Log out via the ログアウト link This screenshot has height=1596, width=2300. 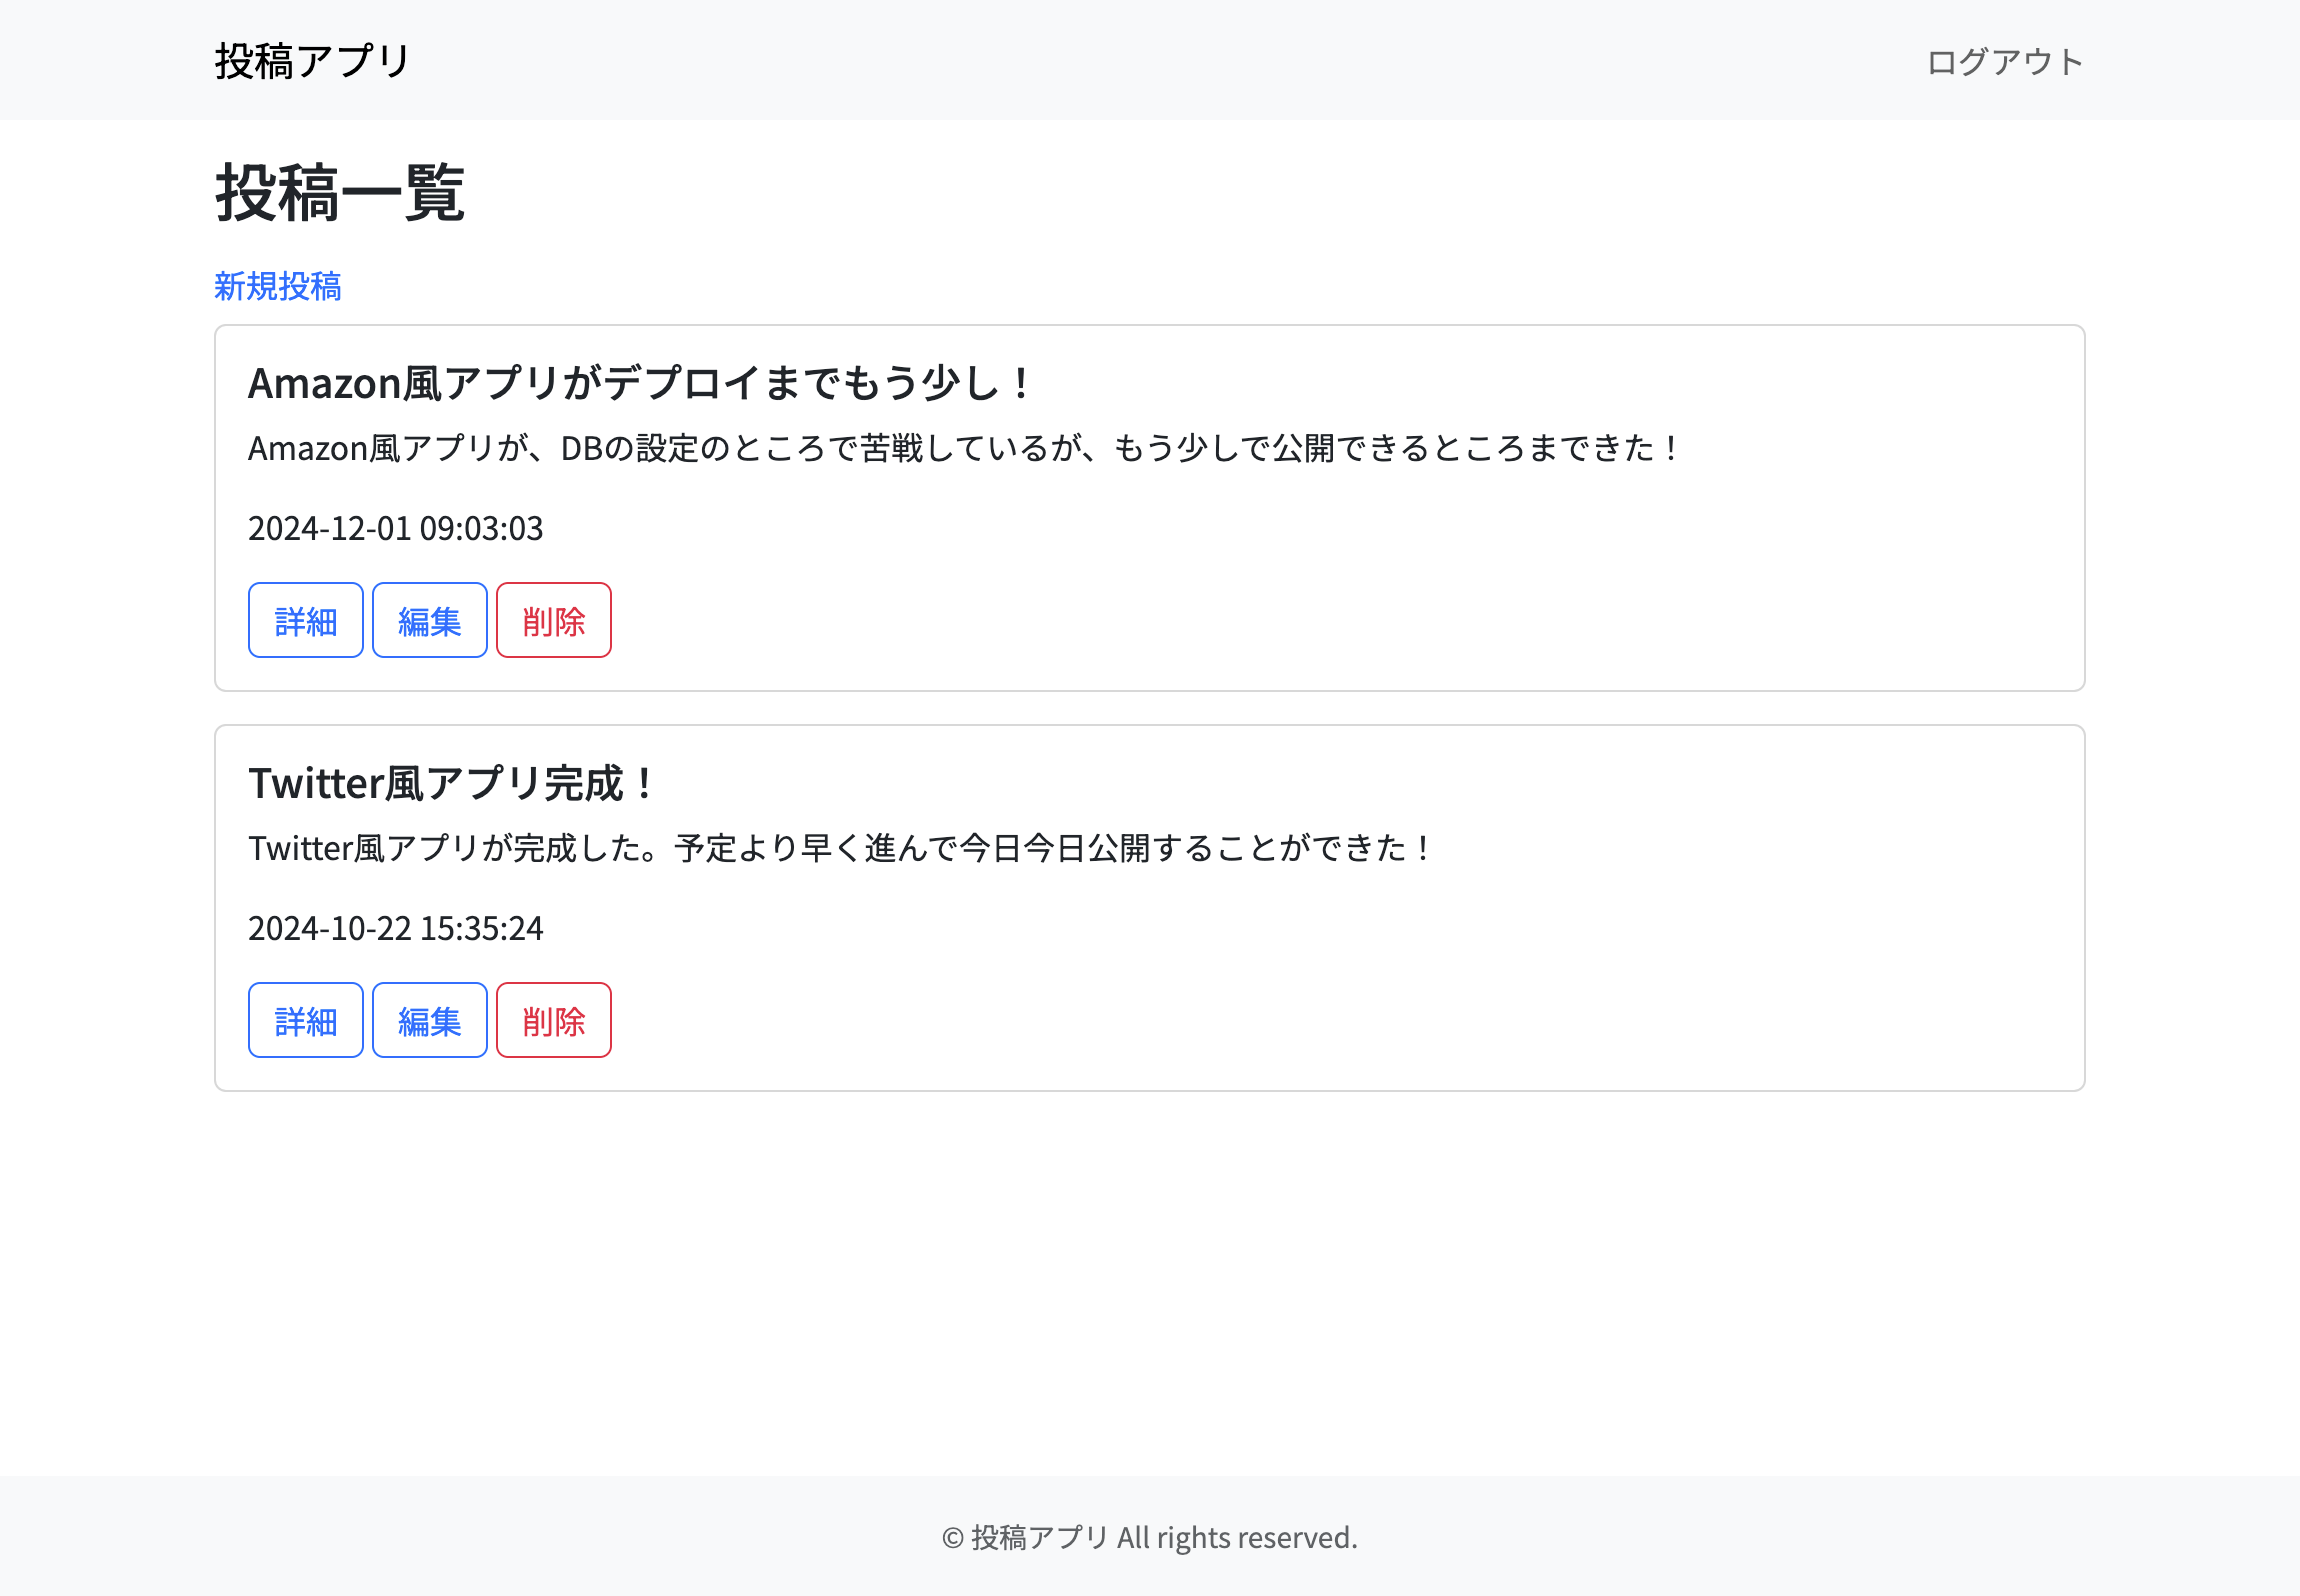pyautogui.click(x=2004, y=62)
